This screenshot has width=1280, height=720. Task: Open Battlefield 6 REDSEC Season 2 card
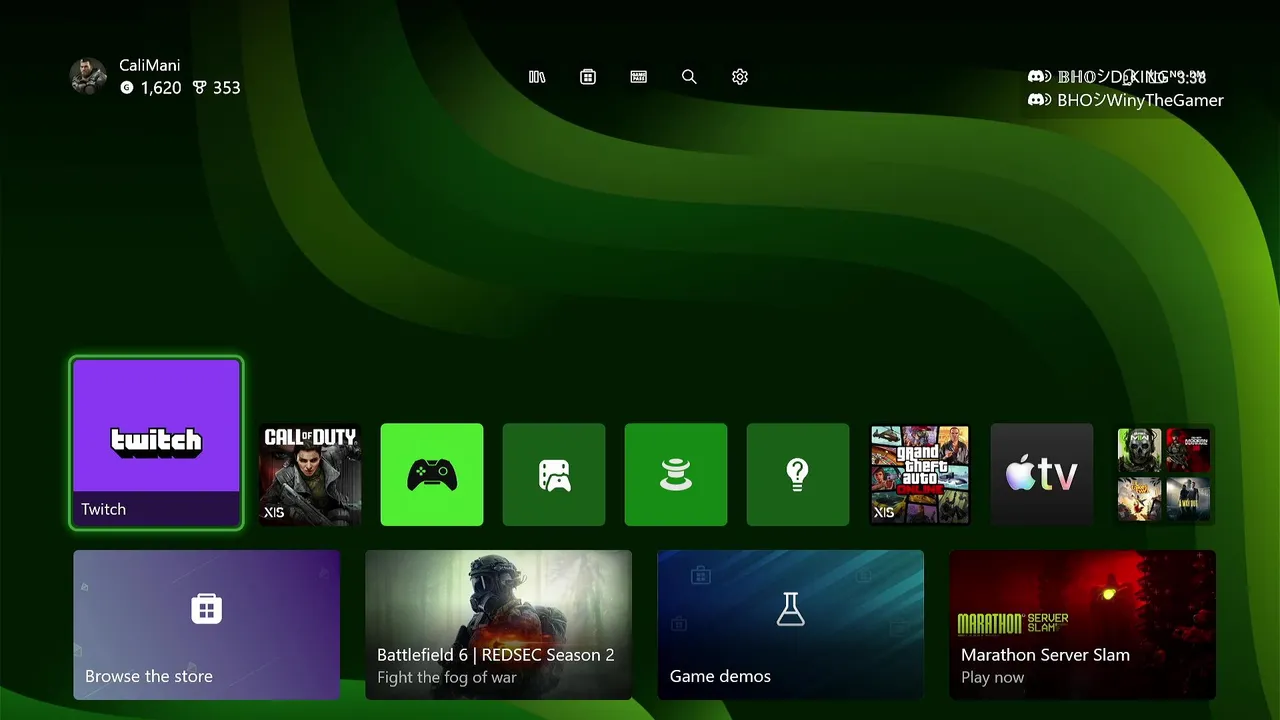(499, 625)
